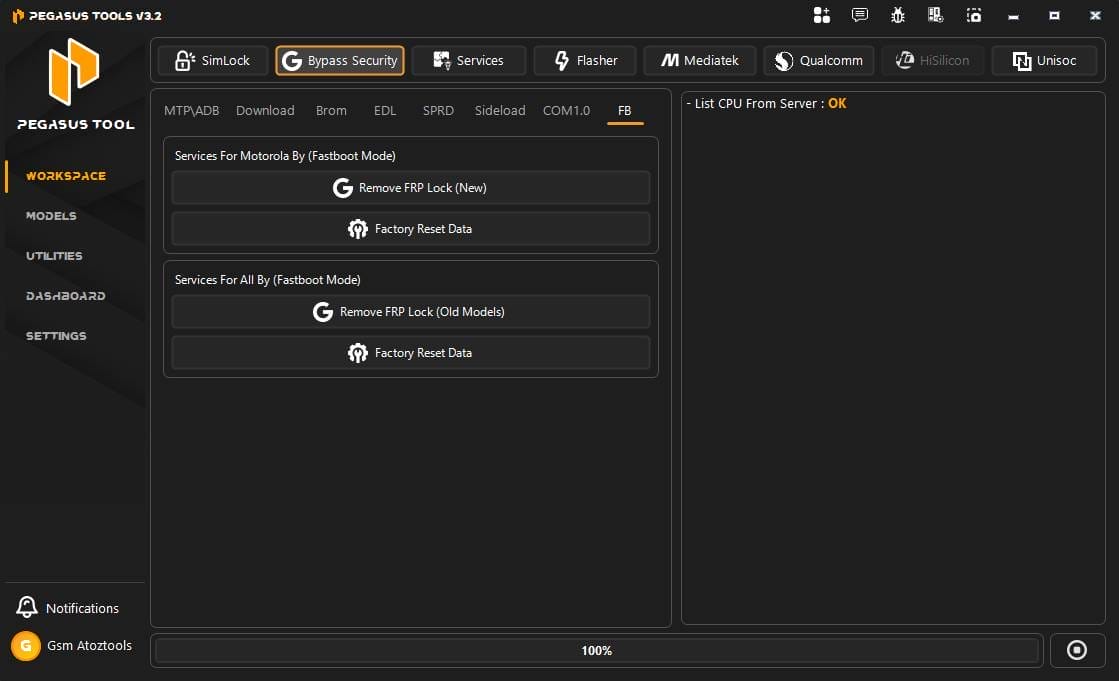Select the Brom tab
Viewport: 1119px width, 681px height.
pos(331,111)
